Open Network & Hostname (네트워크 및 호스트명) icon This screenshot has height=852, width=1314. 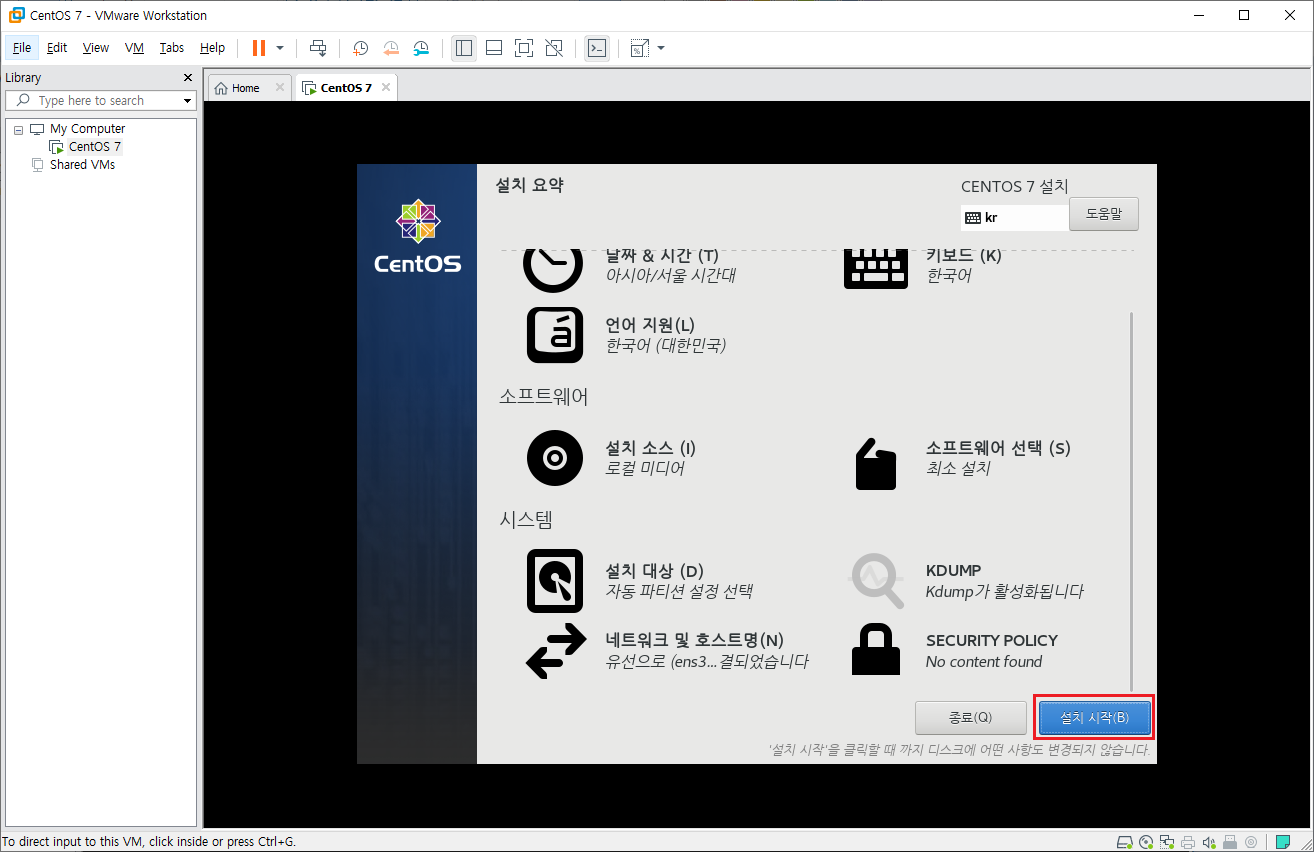pos(555,650)
